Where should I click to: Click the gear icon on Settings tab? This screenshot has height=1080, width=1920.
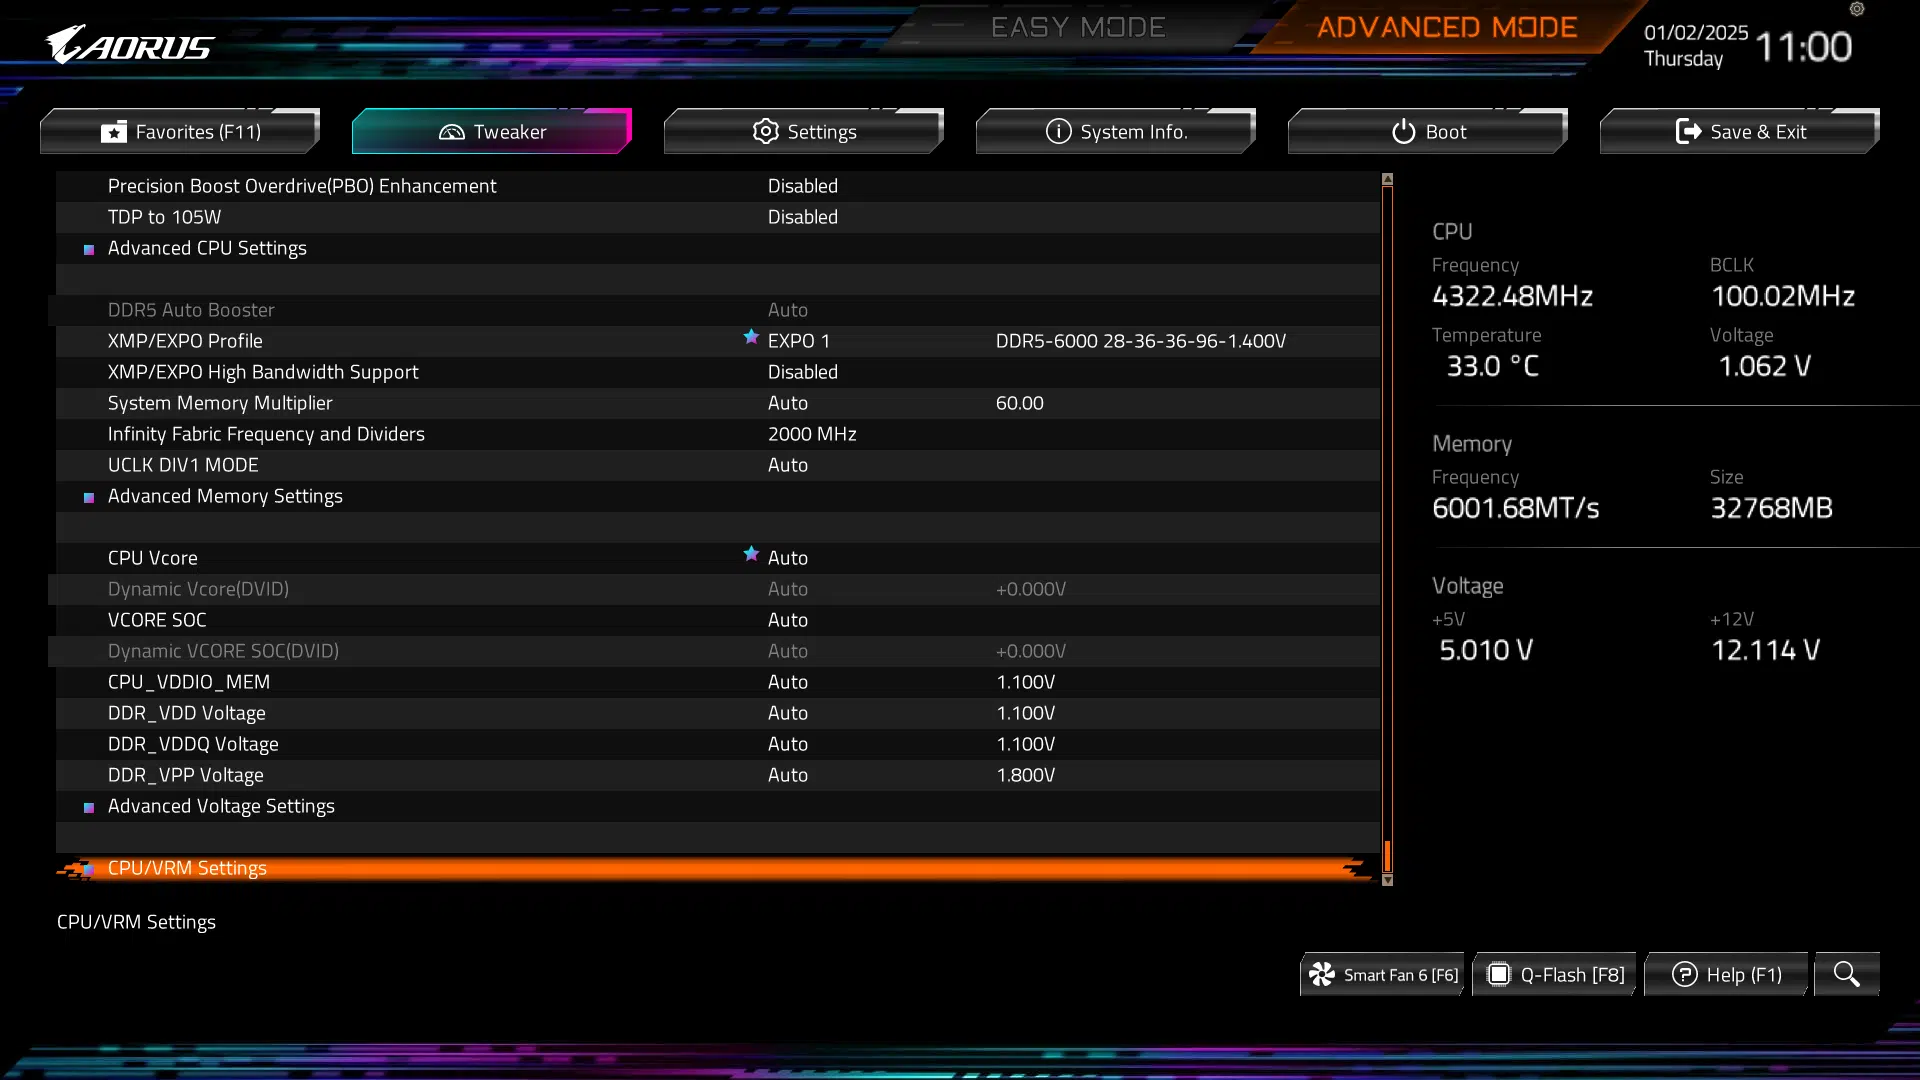(x=766, y=131)
